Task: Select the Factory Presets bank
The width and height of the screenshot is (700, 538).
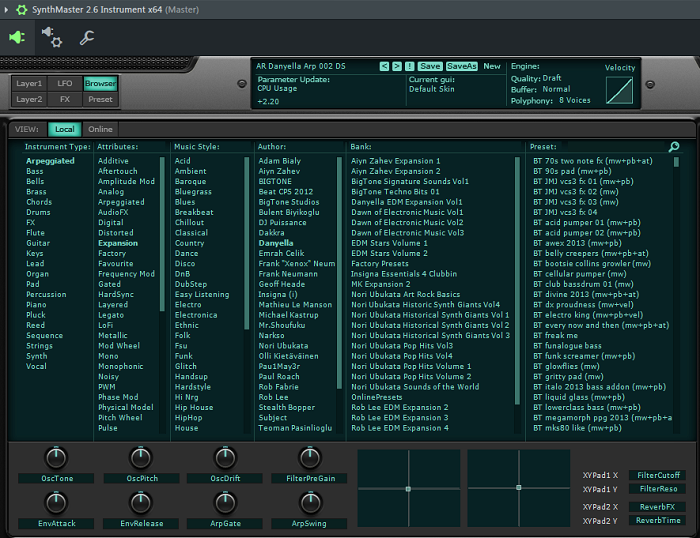Action: (379, 263)
